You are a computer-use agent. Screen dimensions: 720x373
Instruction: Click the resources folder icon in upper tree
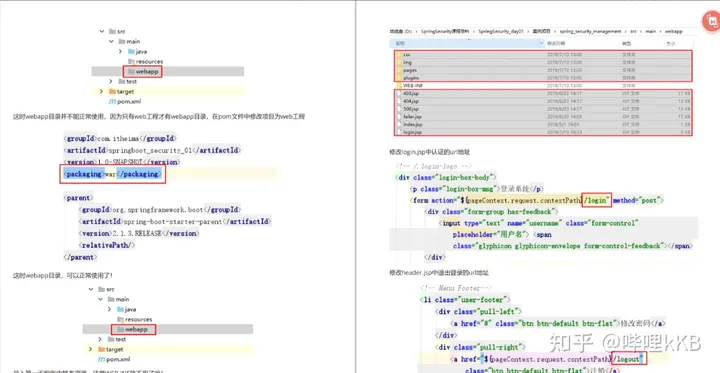131,62
